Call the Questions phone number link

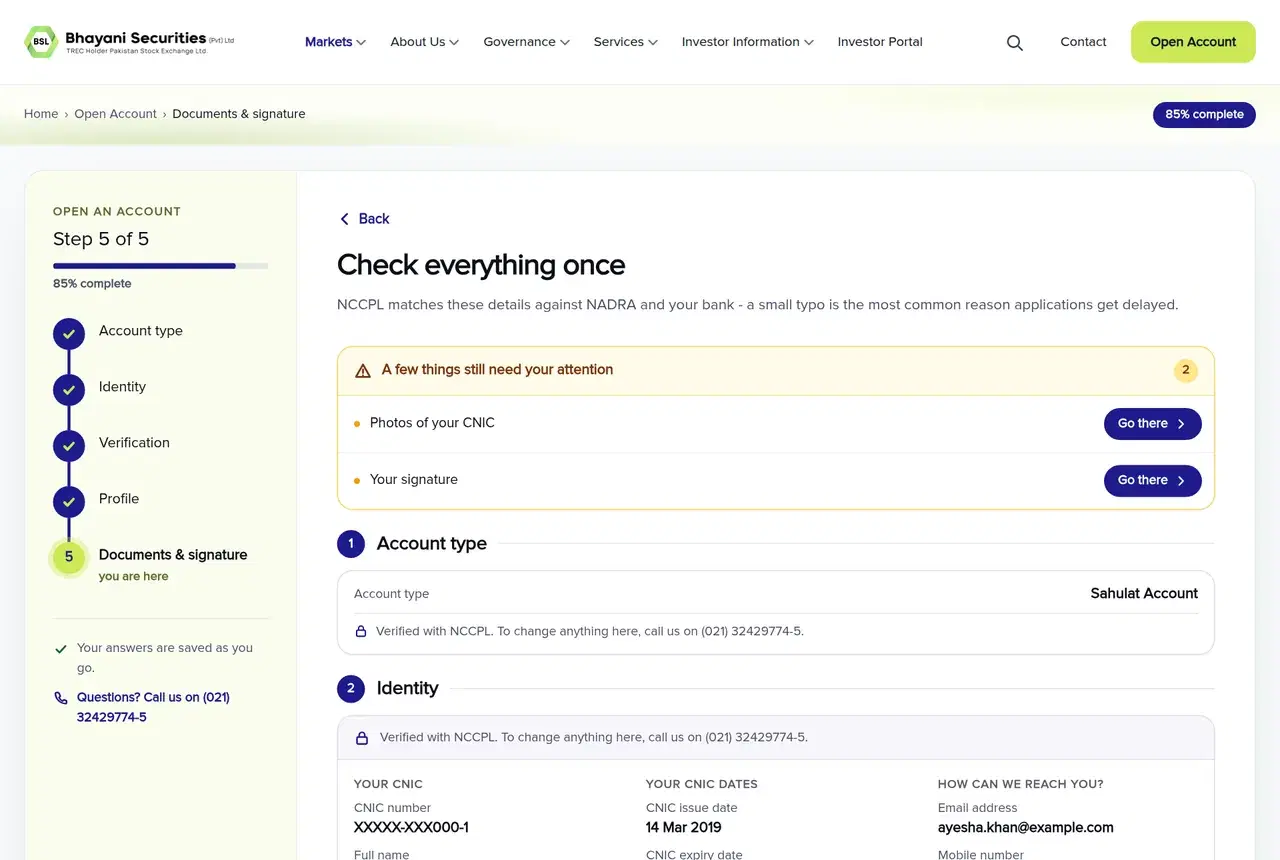tap(153, 708)
